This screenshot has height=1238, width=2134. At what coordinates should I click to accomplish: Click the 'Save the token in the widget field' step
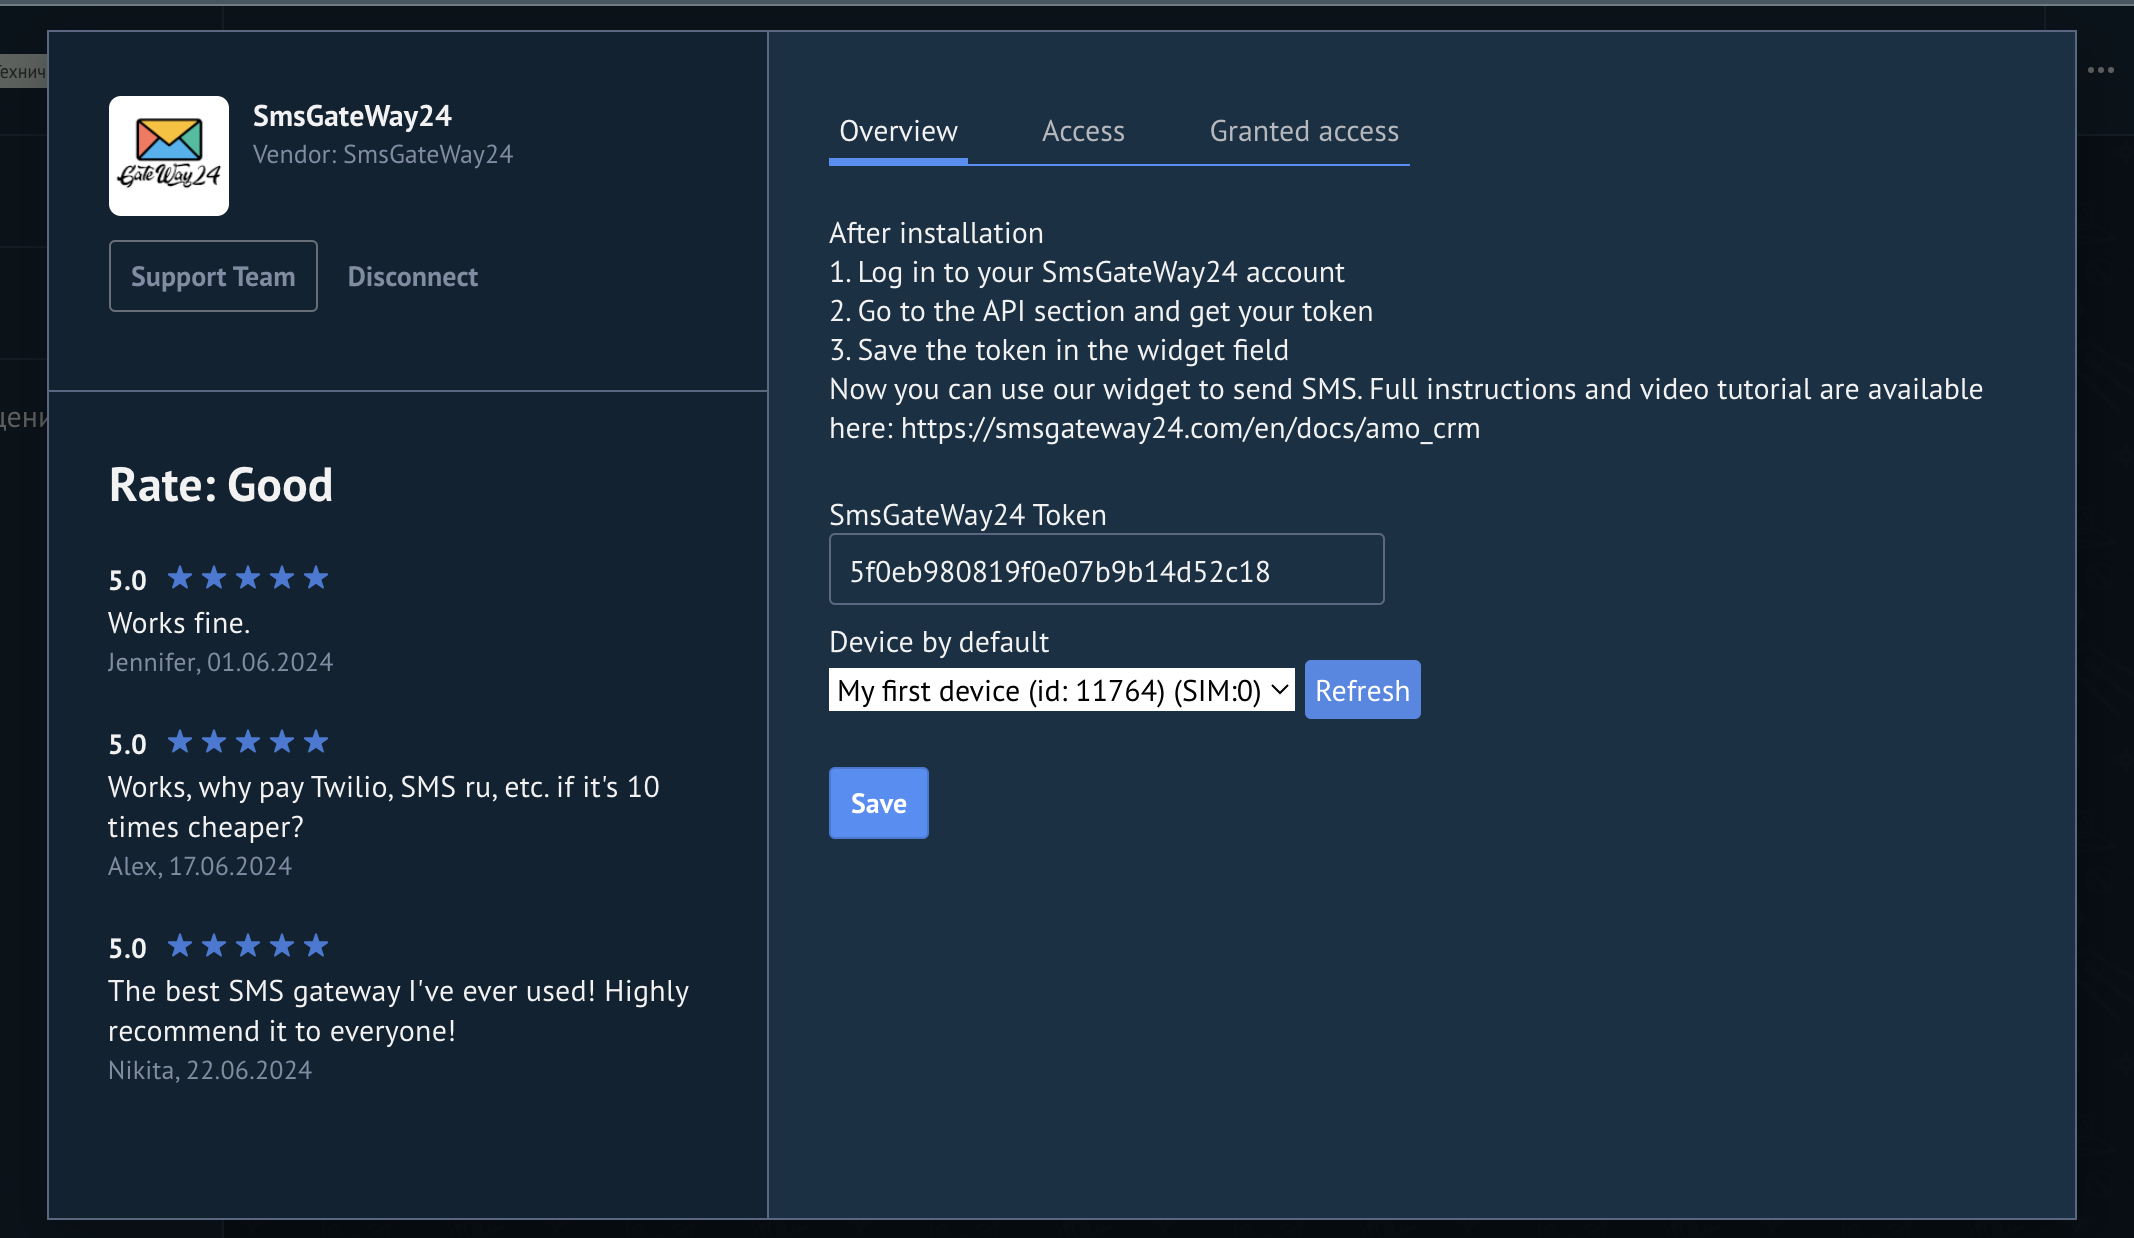(1059, 350)
